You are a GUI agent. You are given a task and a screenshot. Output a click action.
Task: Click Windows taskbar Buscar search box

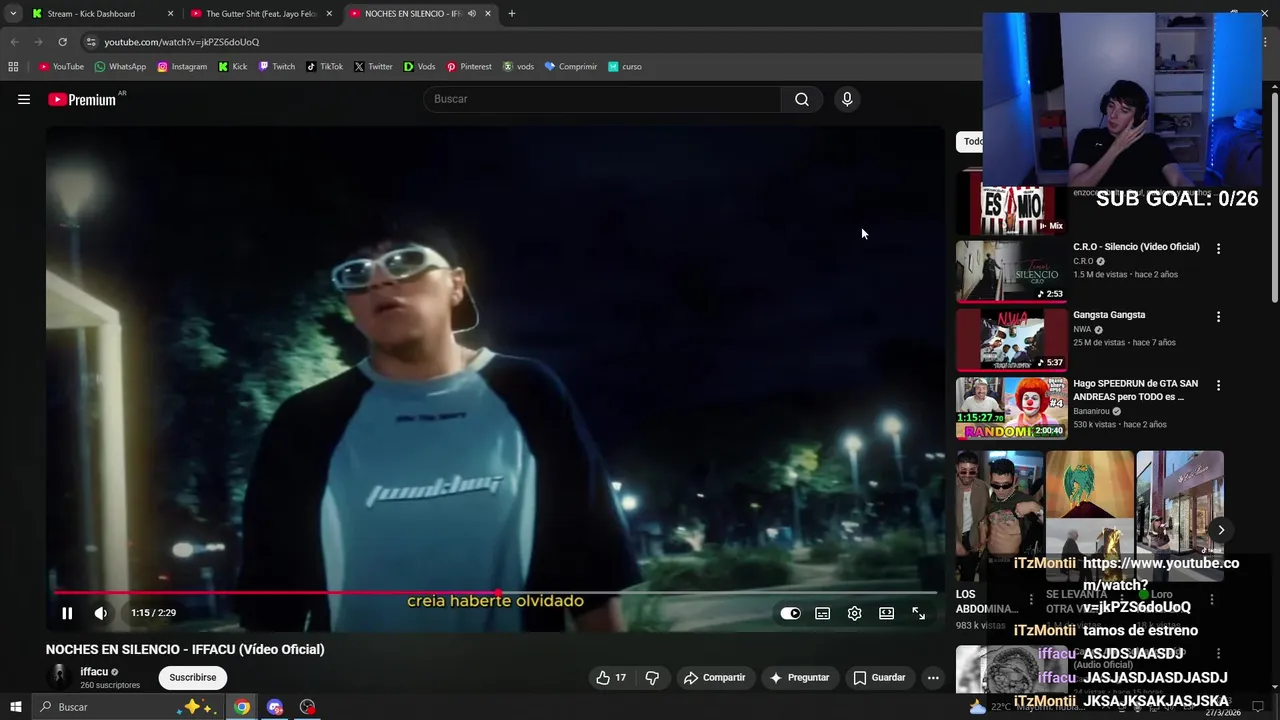[x=128, y=707]
